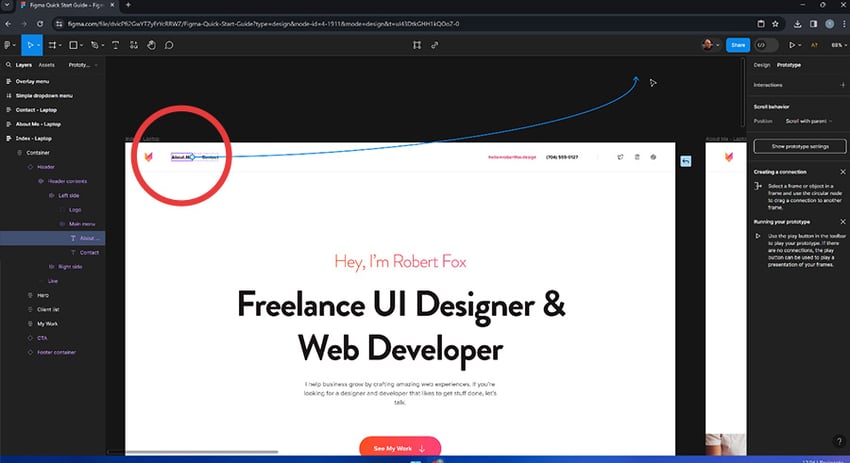Click the fox logo on the canvas
The width and height of the screenshot is (850, 463).
pos(148,157)
